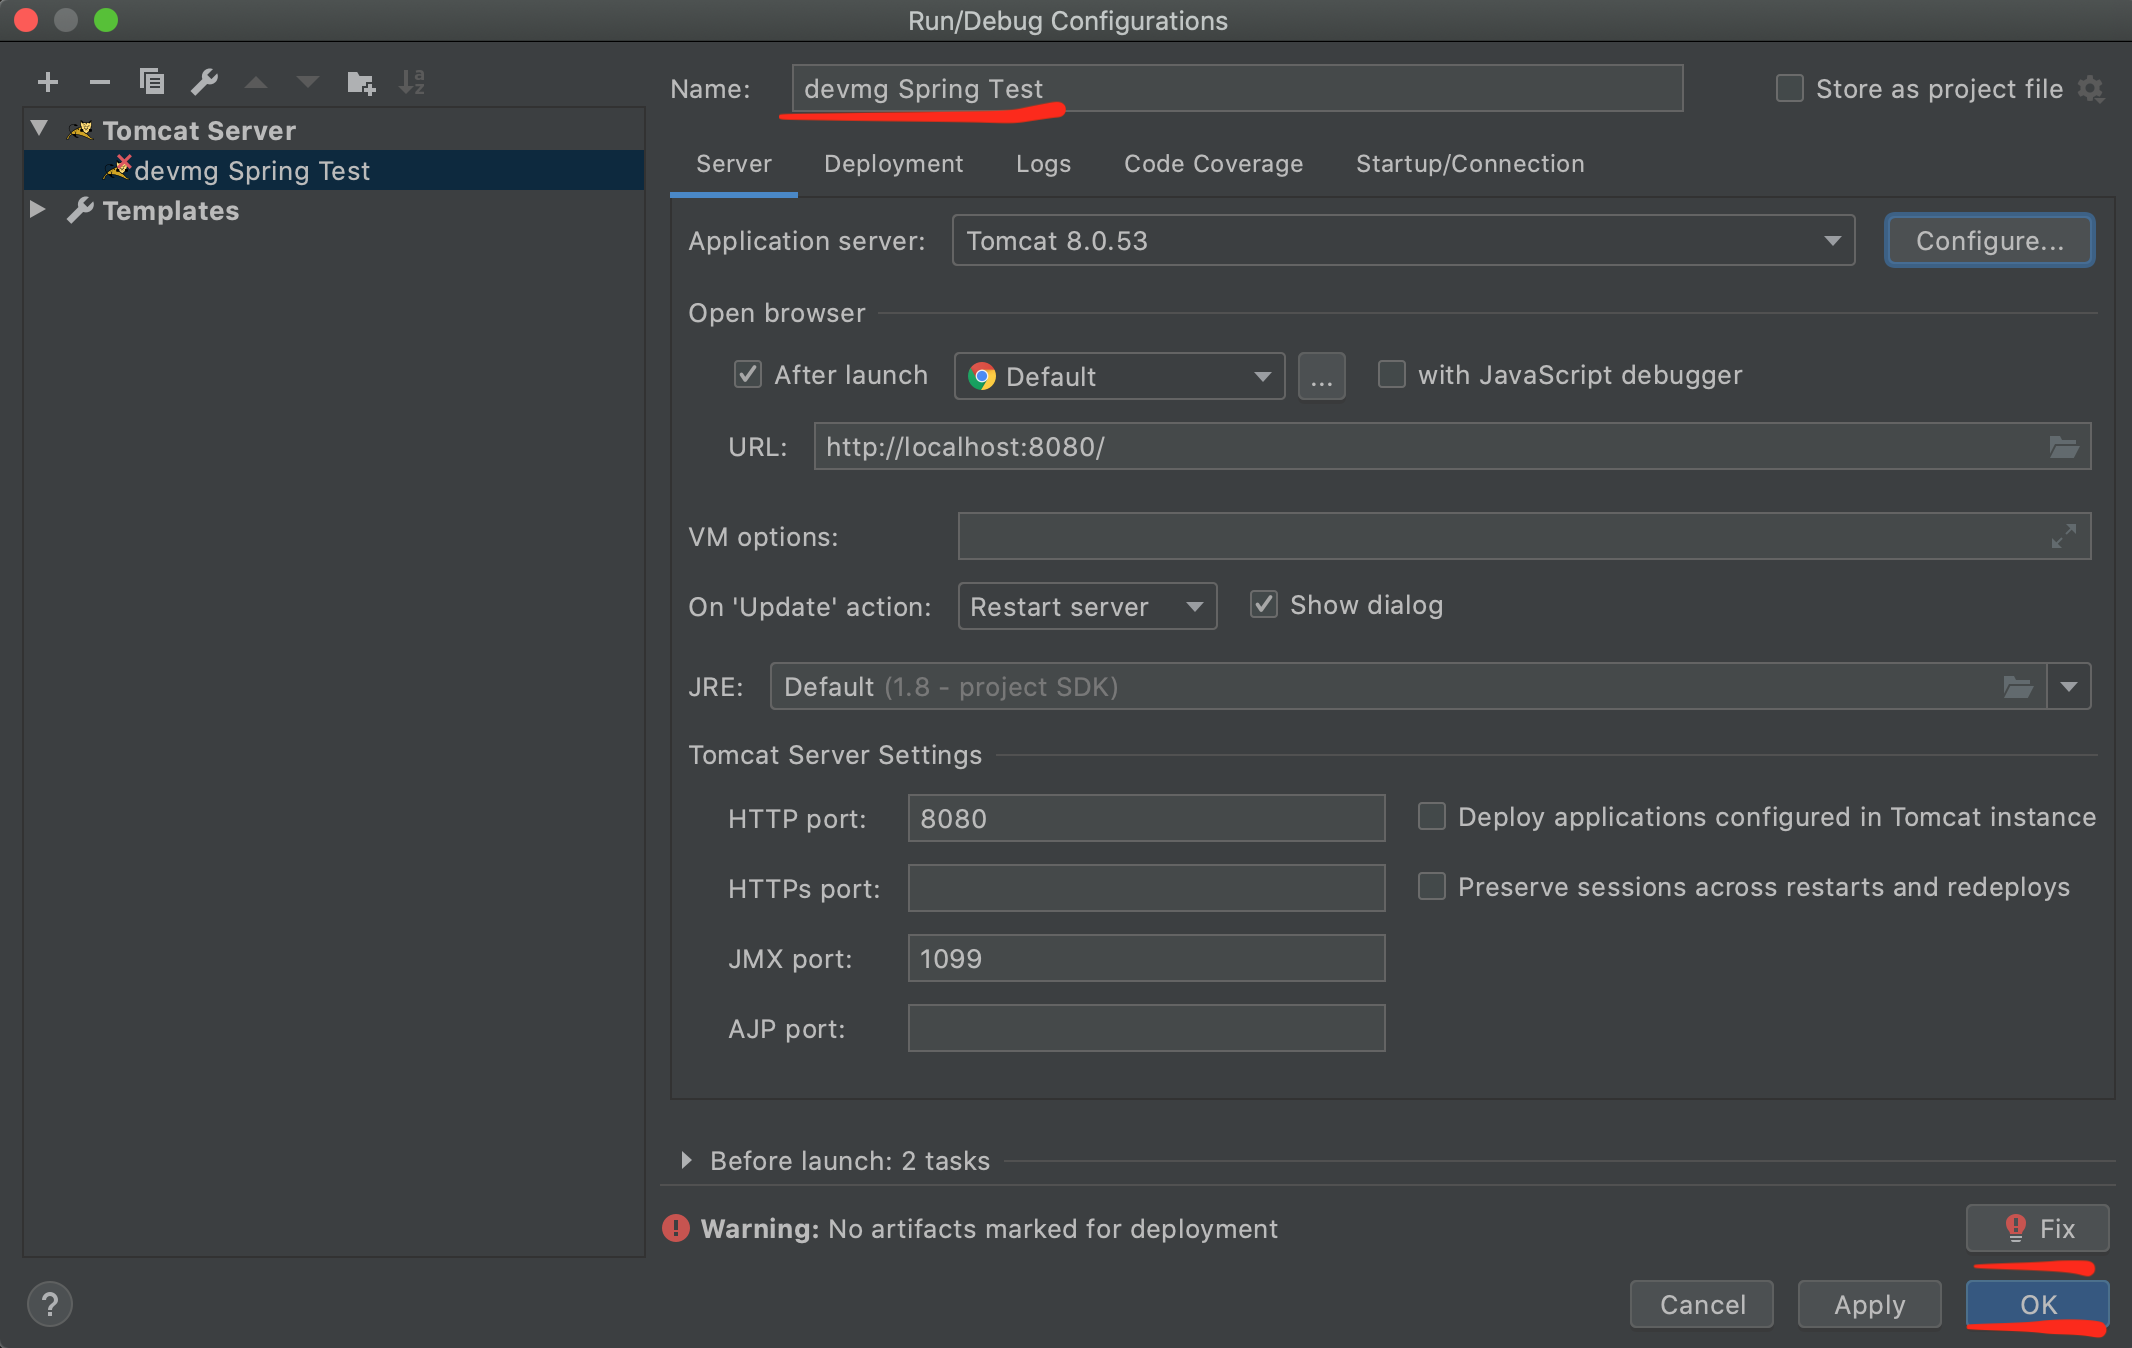Click the Remove Configuration minus icon
2132x1348 pixels.
point(99,82)
